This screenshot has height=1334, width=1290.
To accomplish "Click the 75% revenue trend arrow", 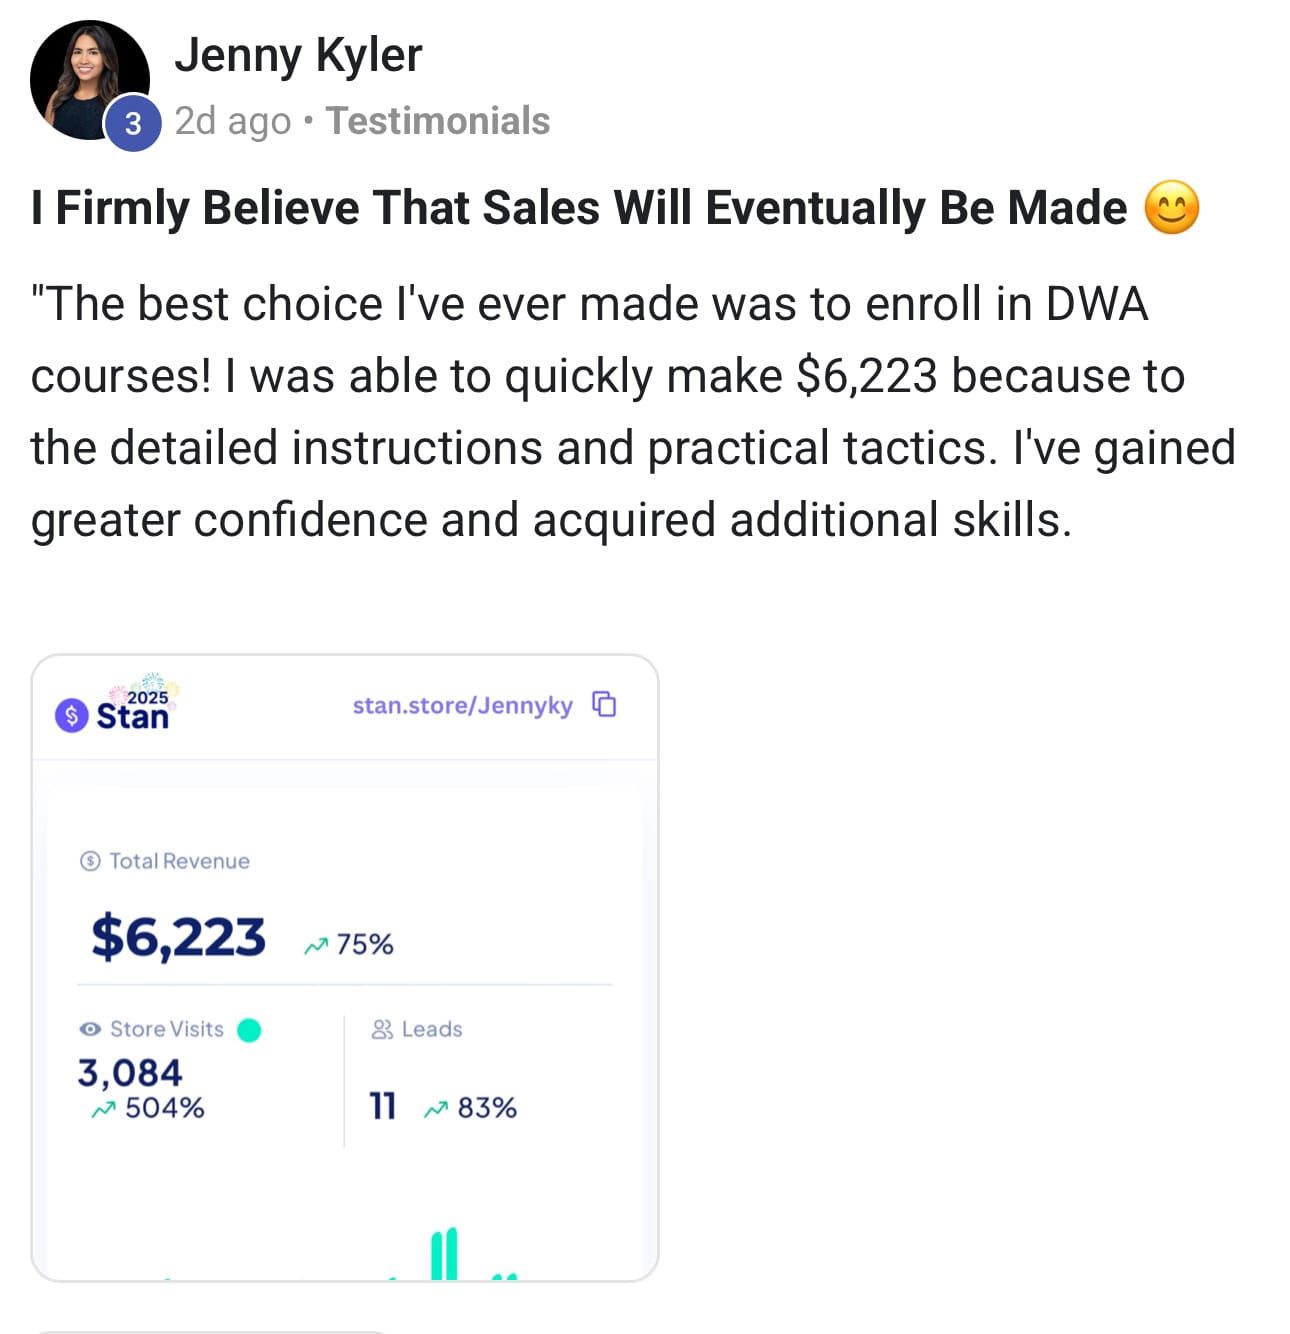I will [x=316, y=945].
